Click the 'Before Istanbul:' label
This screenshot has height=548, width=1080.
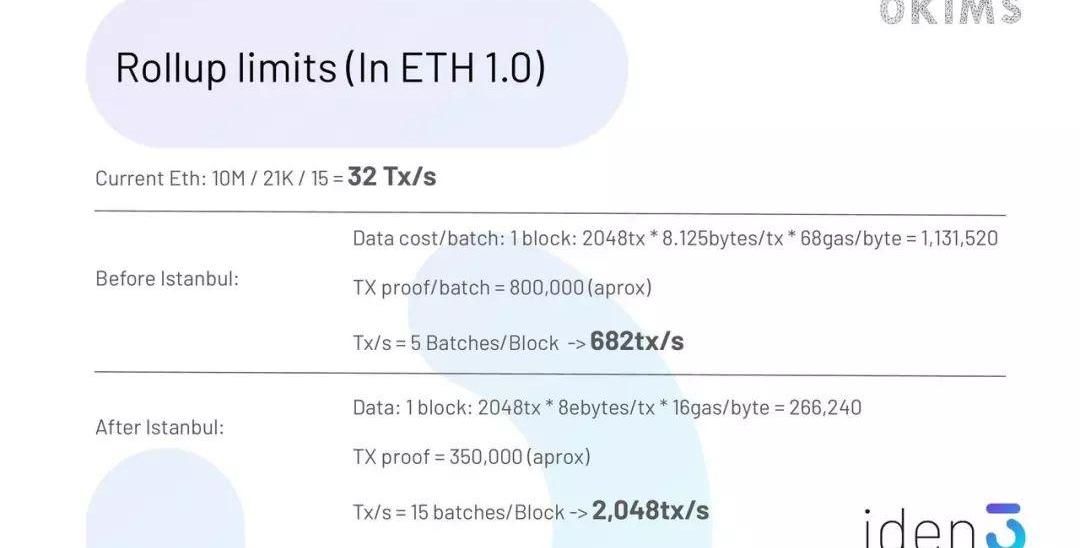(167, 279)
